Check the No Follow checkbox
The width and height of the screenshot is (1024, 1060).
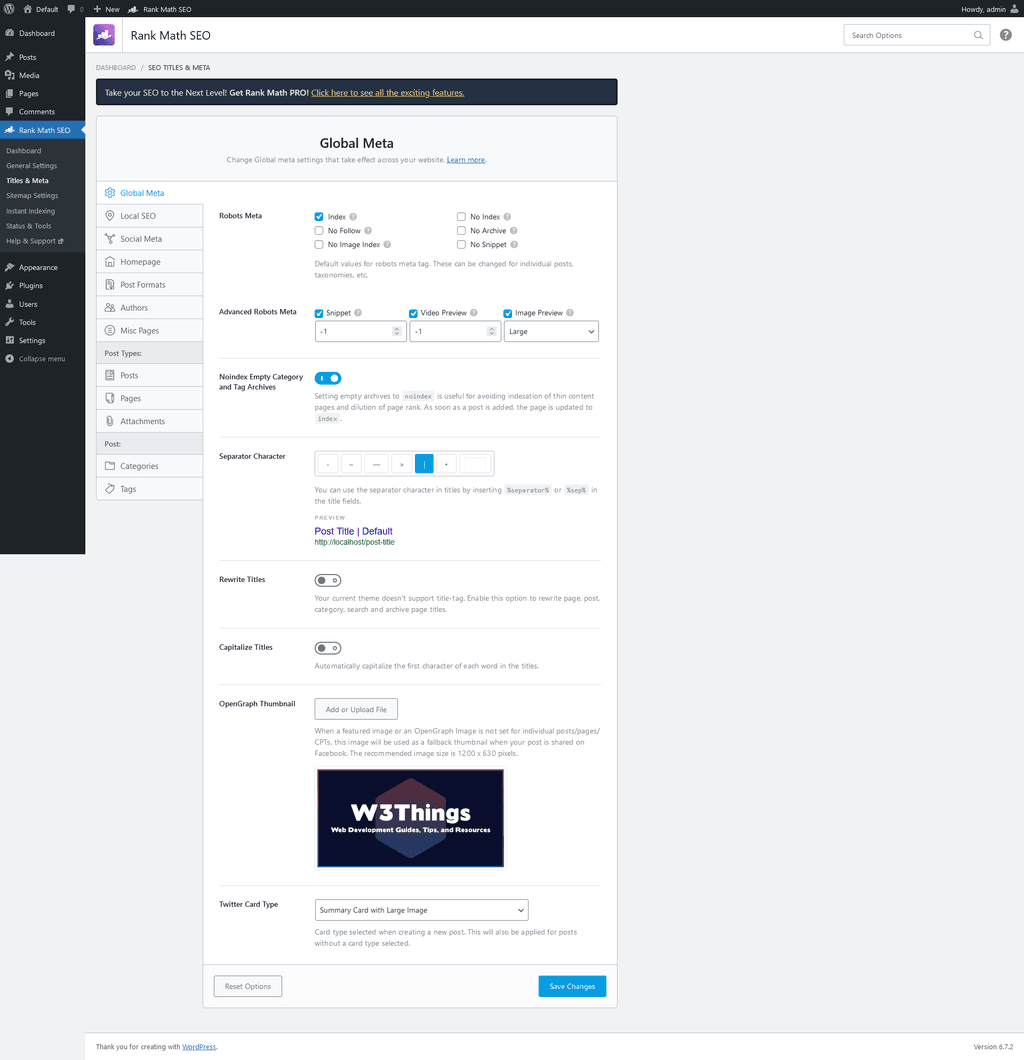[319, 231]
